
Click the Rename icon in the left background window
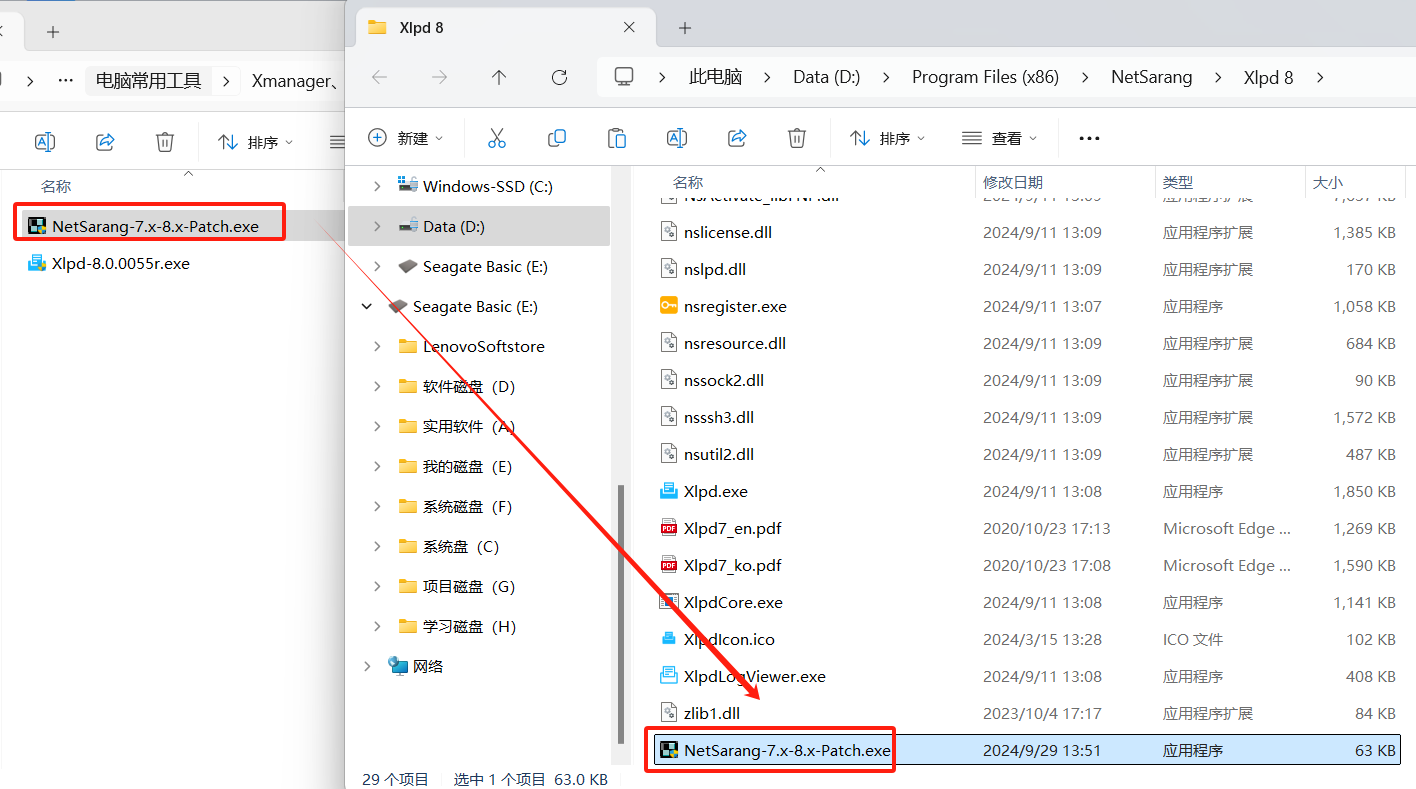(44, 142)
